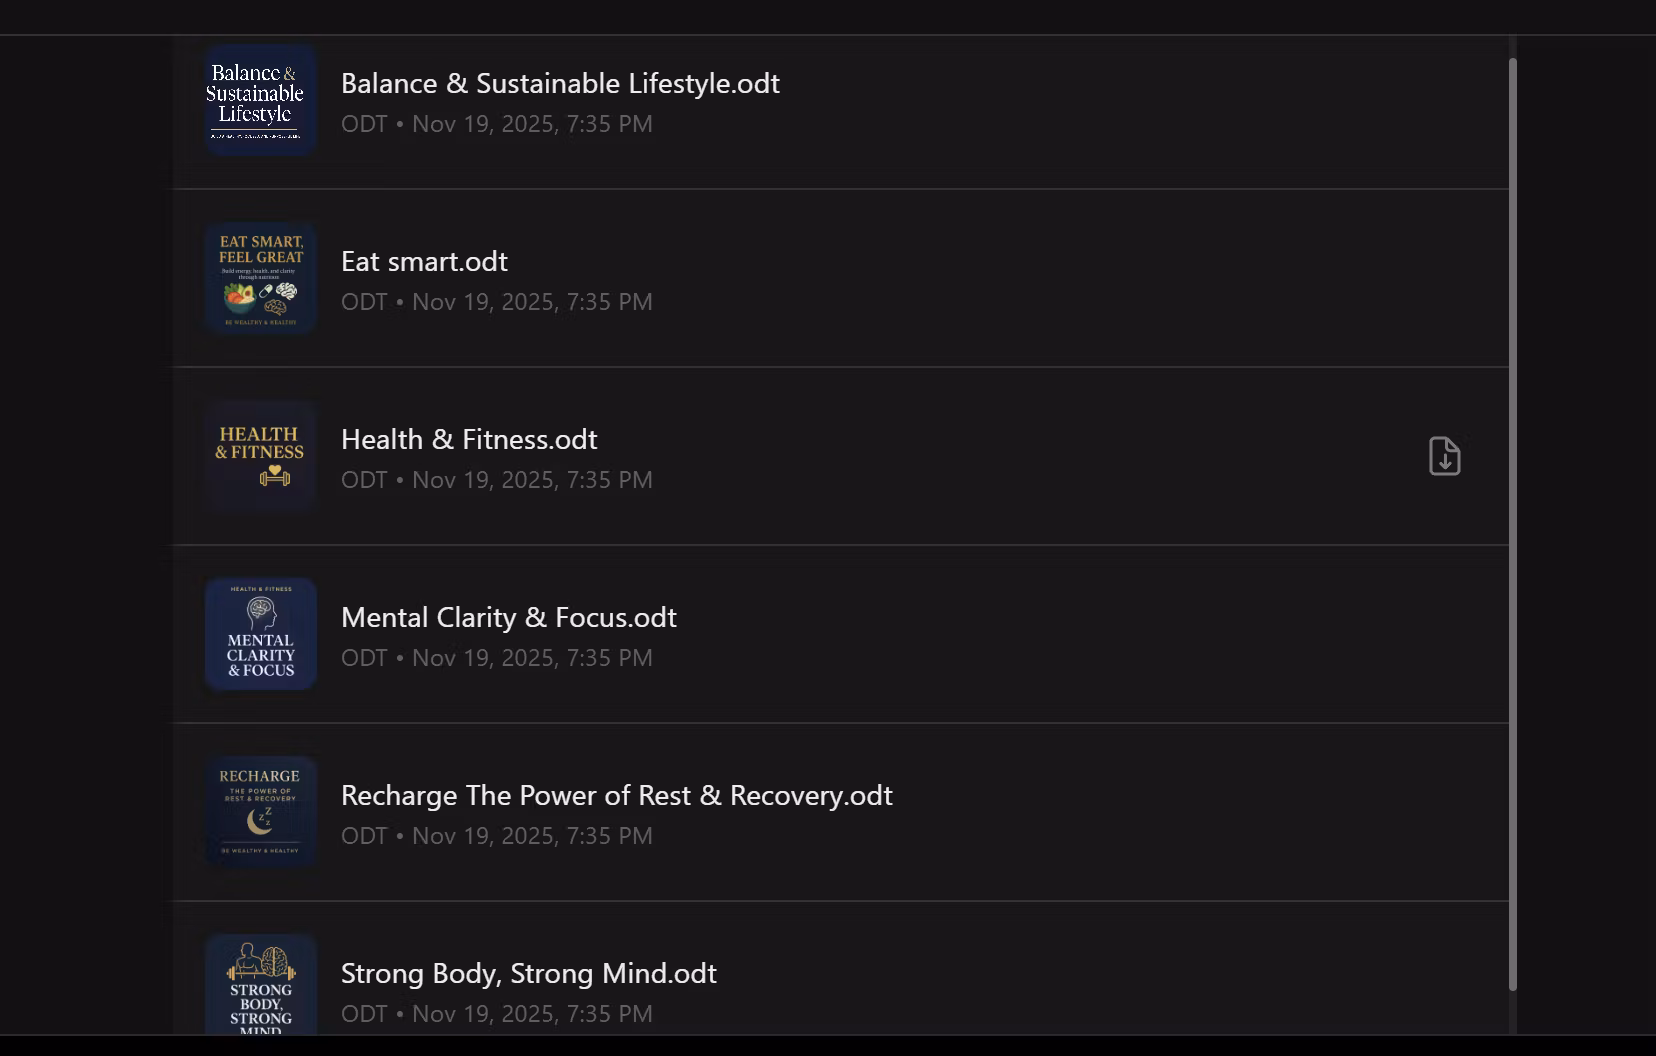Open the Health & Fitness.odt file name
The image size is (1656, 1056).
coord(469,439)
